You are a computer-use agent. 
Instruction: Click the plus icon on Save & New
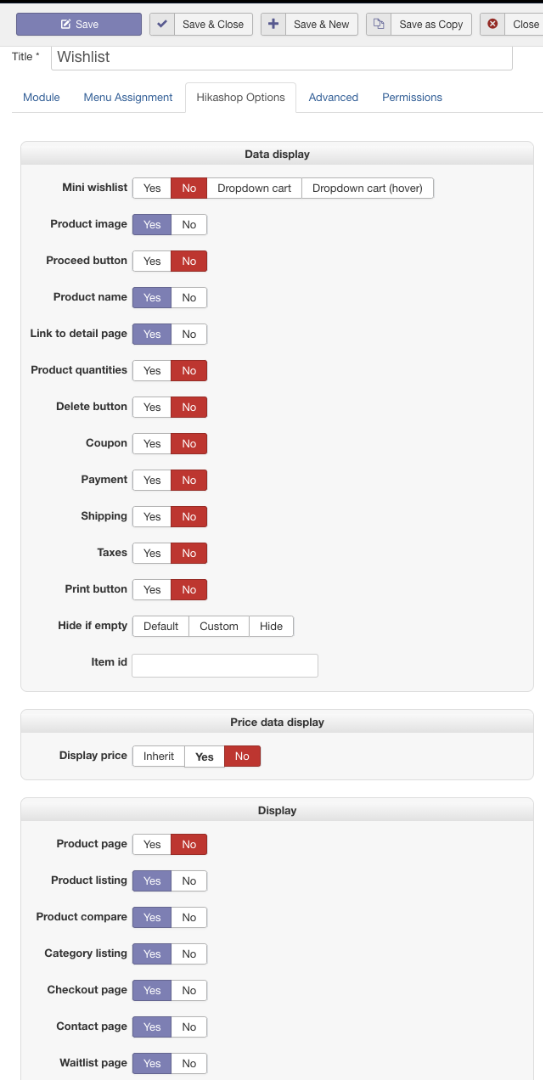coord(273,24)
